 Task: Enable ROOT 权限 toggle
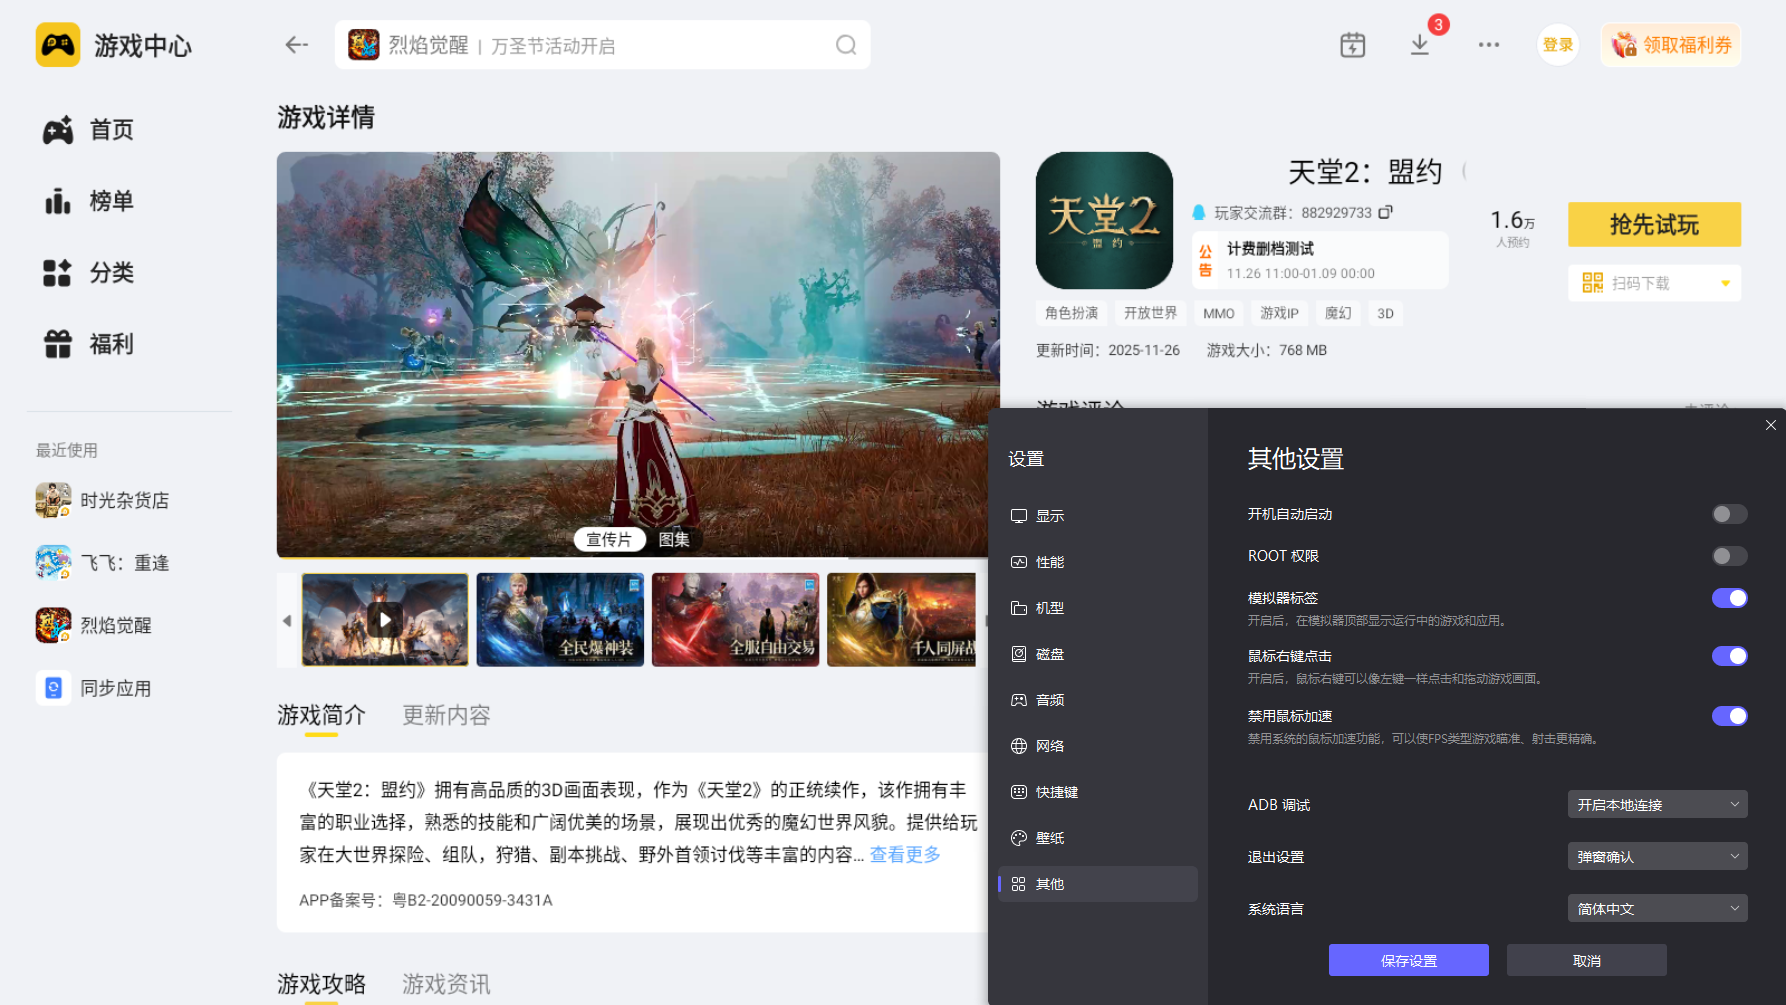point(1729,556)
